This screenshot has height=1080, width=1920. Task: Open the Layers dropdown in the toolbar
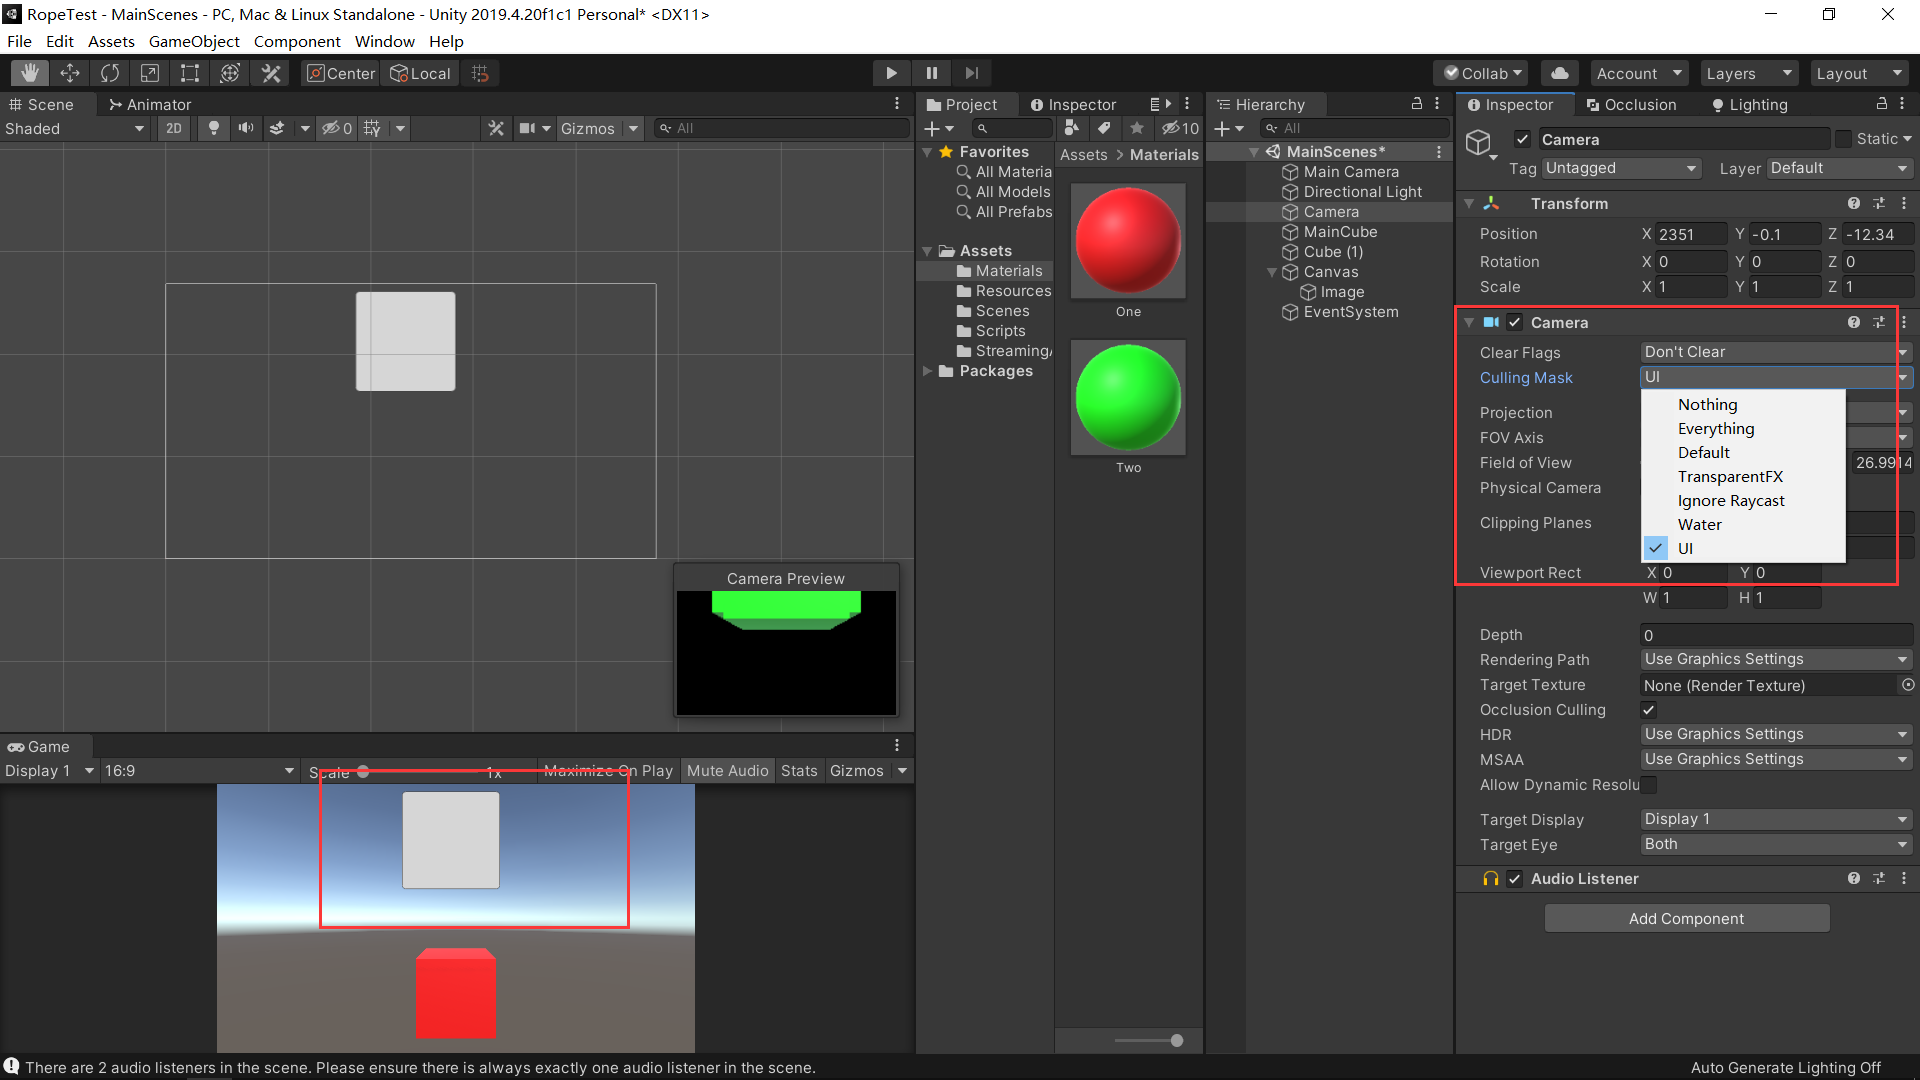[1748, 72]
